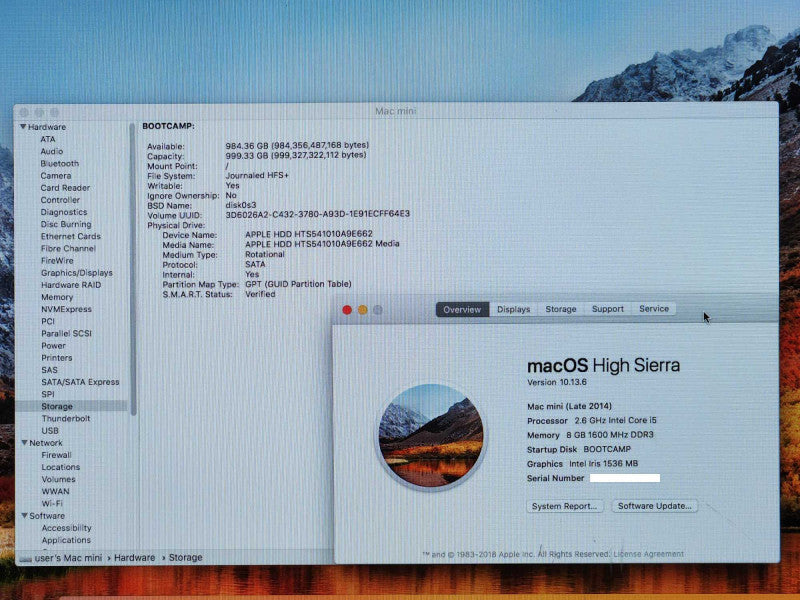Open Volumes under Network
Screen dimensions: 800x600
(58, 479)
